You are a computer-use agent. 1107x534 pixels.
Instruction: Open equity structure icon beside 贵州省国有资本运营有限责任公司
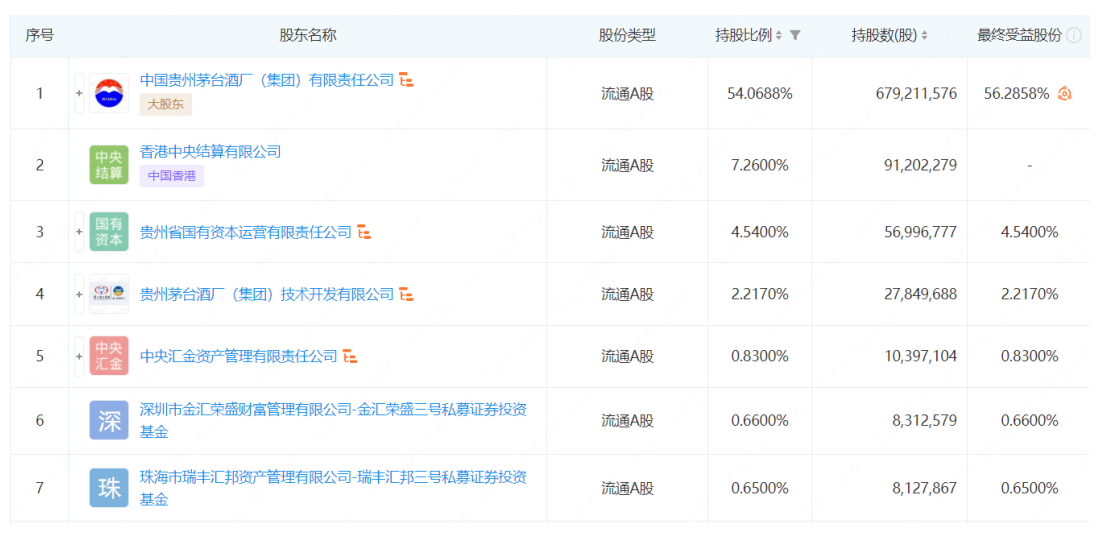[364, 232]
